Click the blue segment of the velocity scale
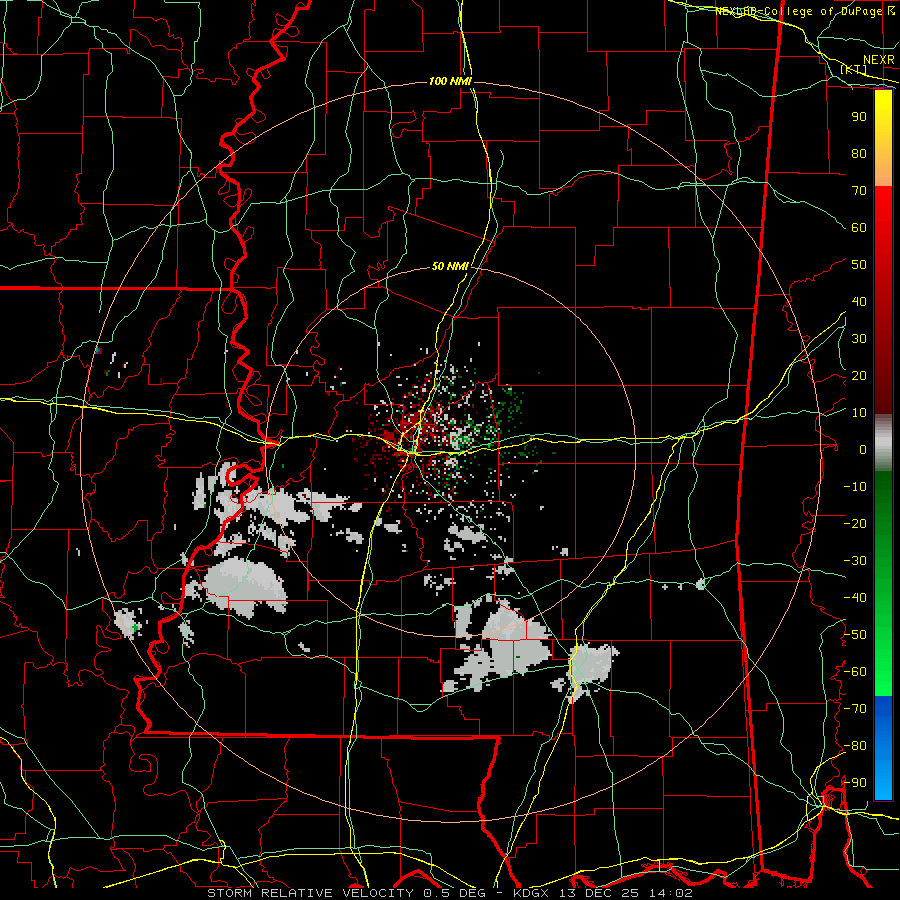 [x=883, y=746]
